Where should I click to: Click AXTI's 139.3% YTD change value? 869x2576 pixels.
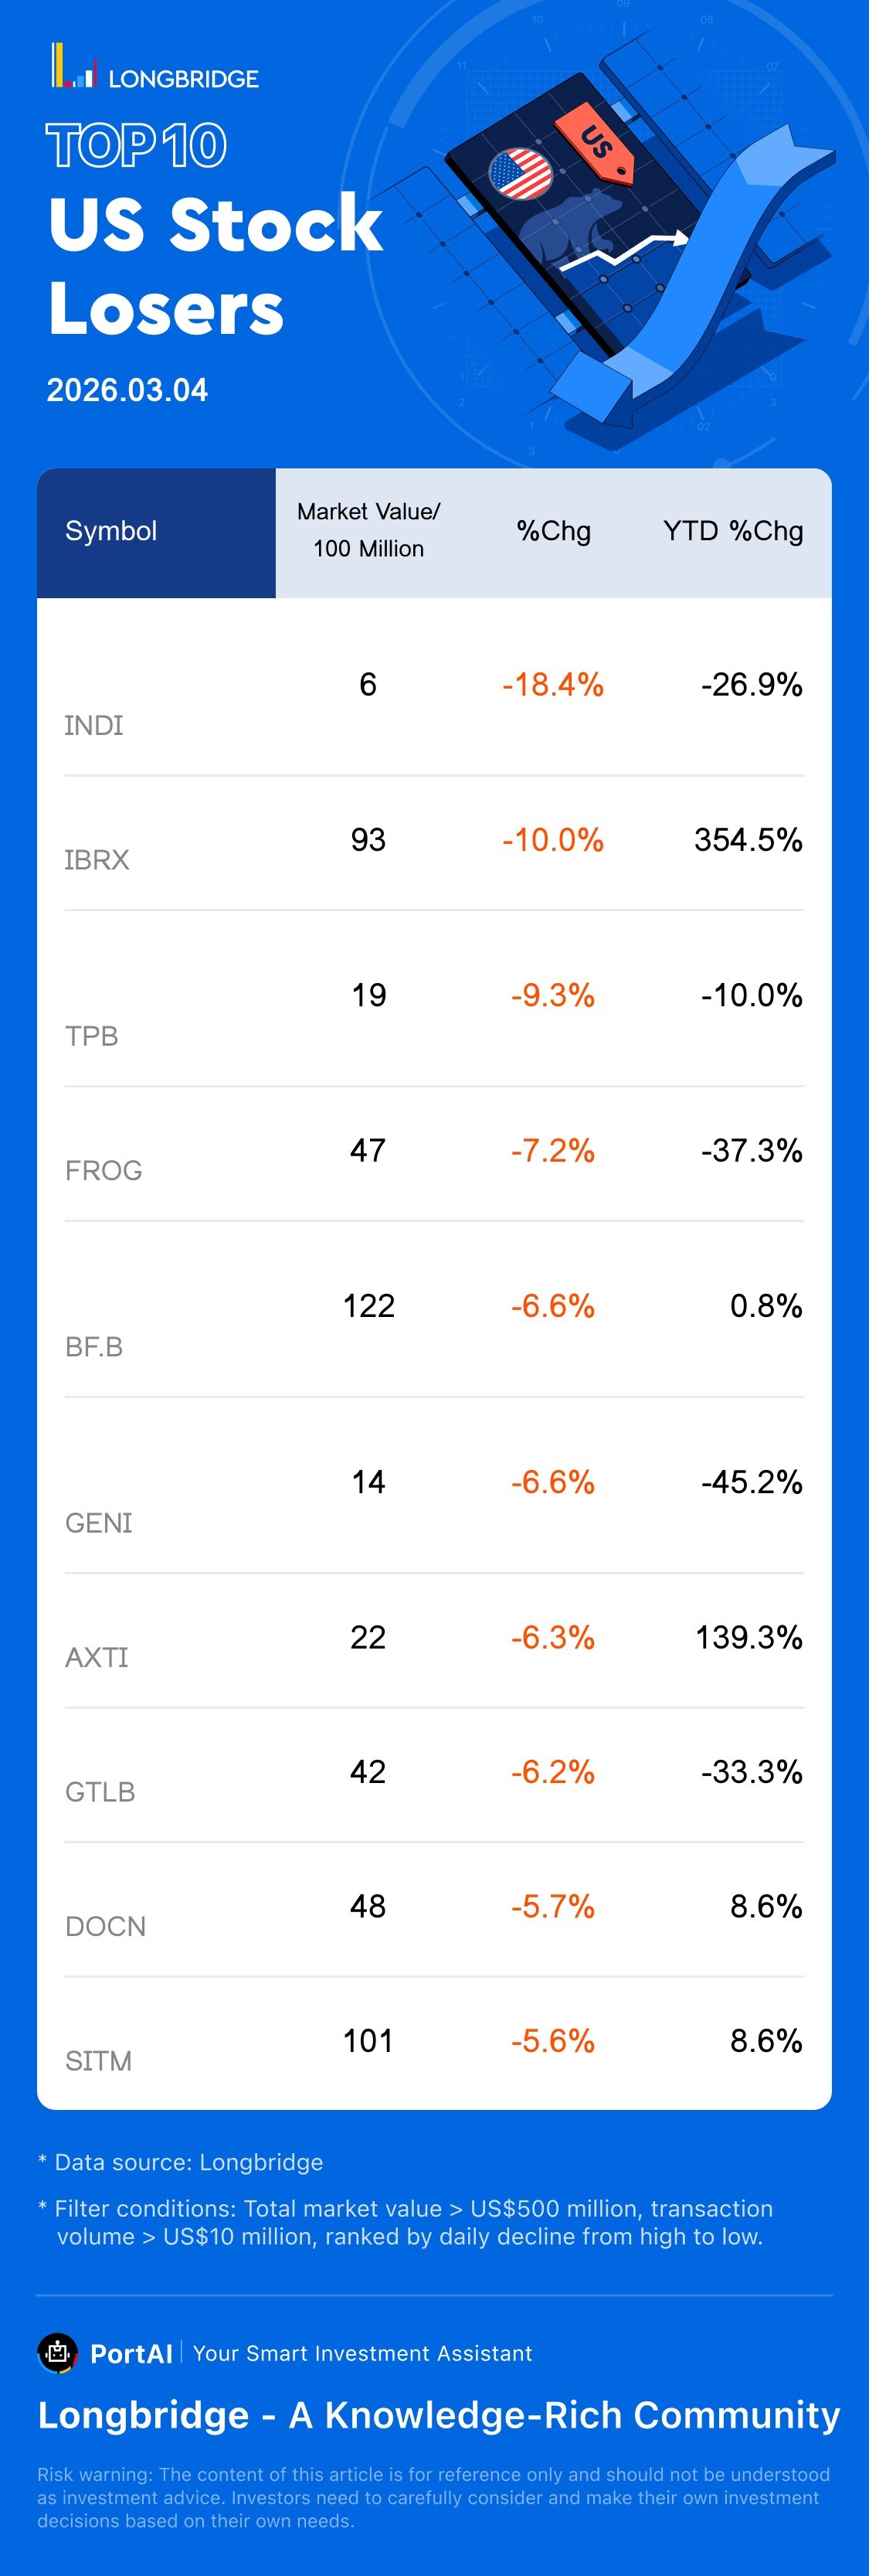(x=748, y=1637)
